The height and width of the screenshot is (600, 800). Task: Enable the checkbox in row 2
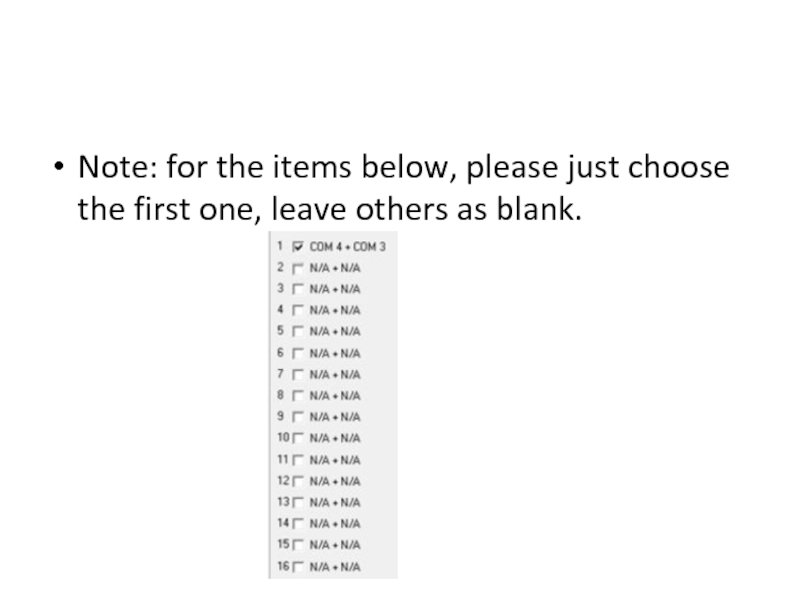[x=297, y=268]
